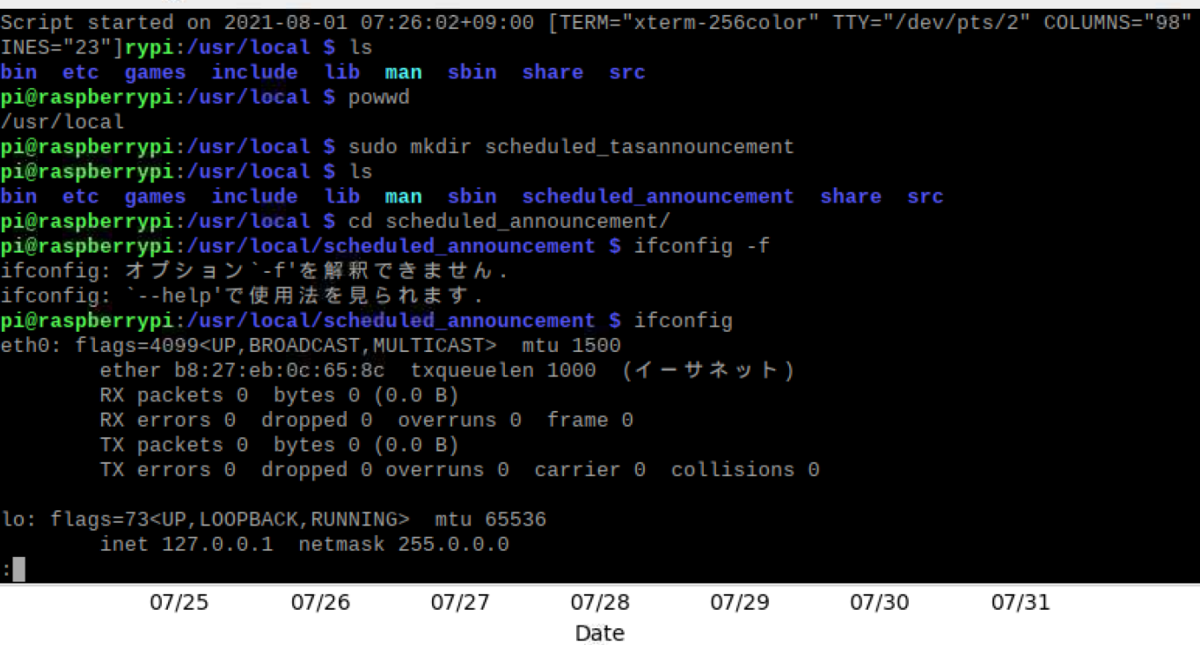The image size is (1200, 645).
Task: Click the eth0 'RX errors 0' line
Action: pos(366,420)
